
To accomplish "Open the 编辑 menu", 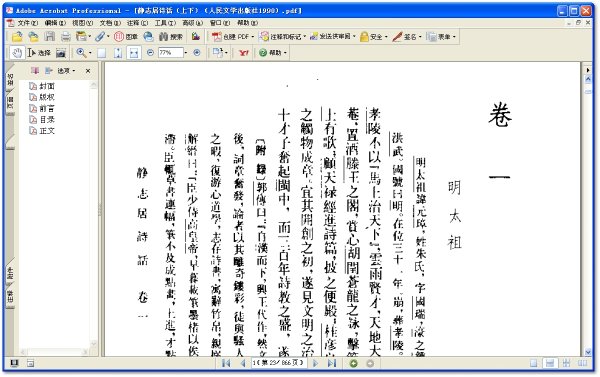I will click(55, 23).
